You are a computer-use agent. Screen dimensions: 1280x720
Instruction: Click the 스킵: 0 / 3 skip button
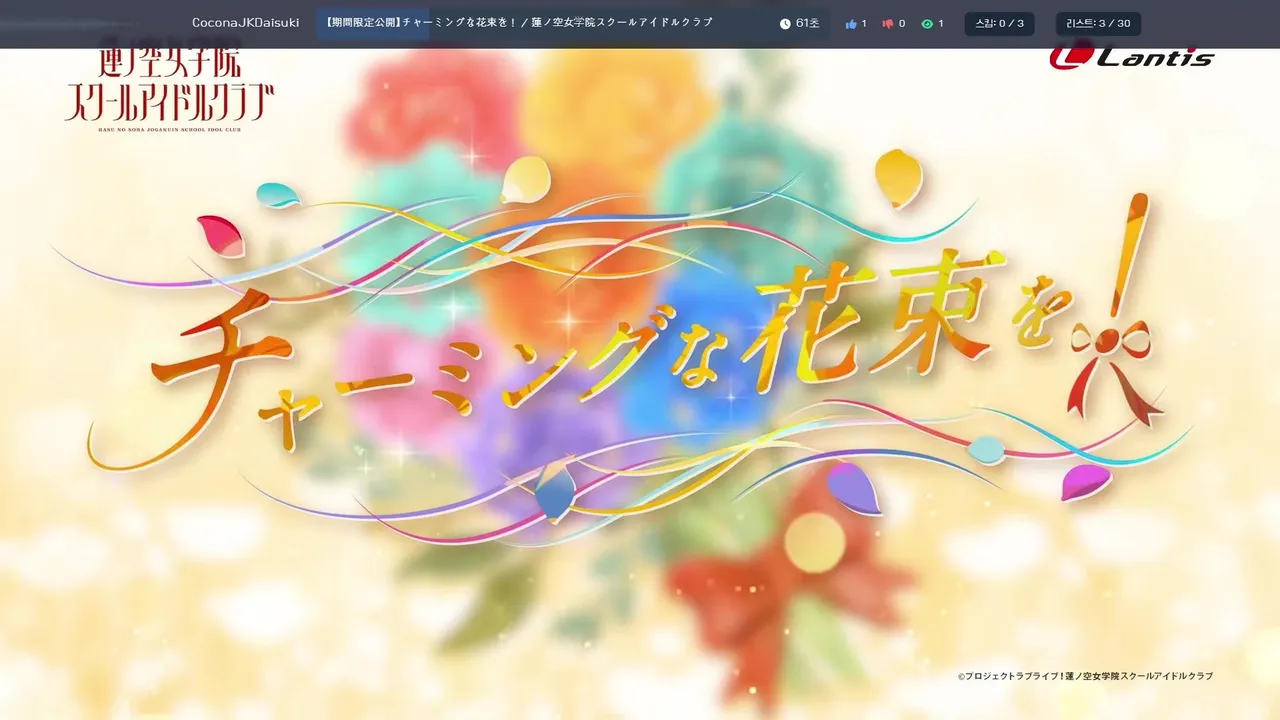[999, 24]
